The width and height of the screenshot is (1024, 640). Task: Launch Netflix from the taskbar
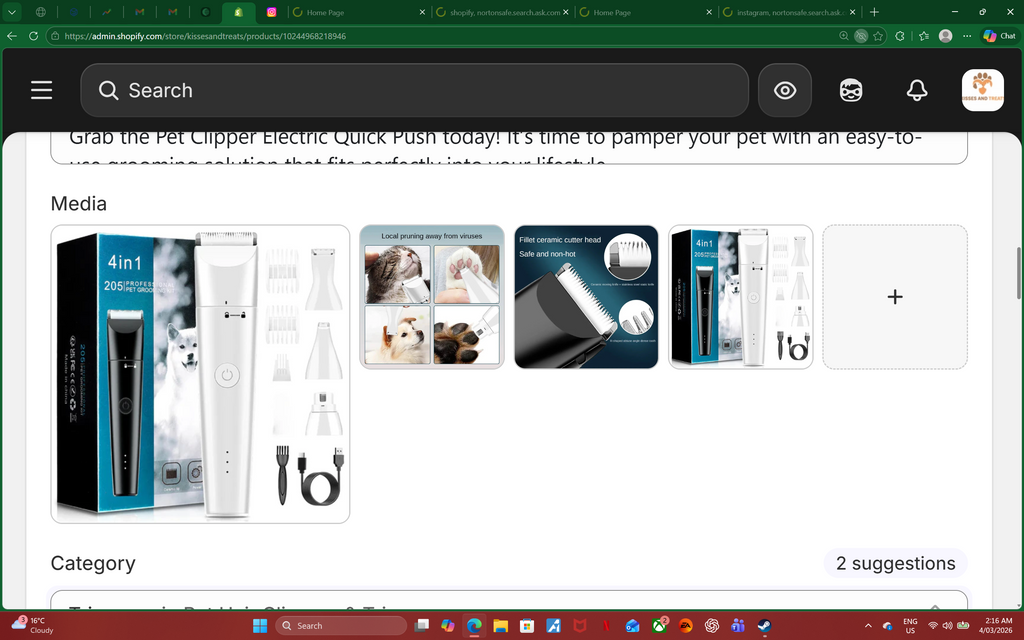606,626
